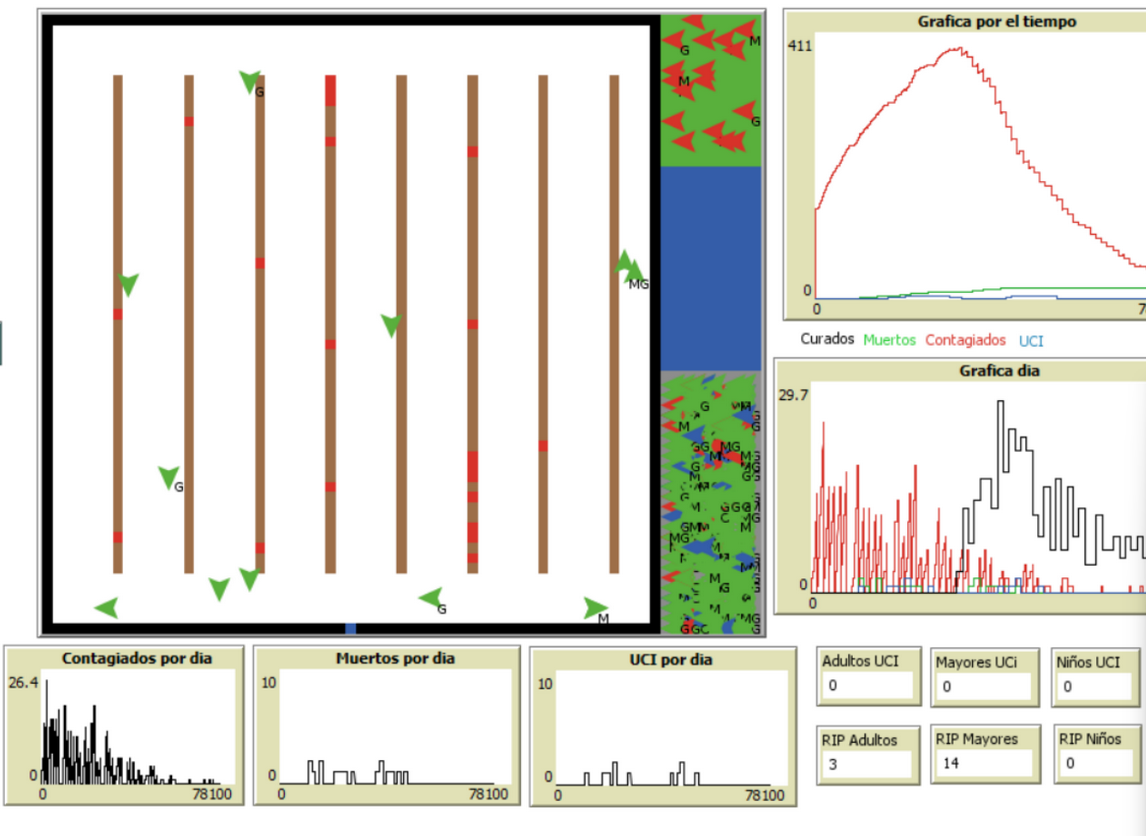Click the green agent labeled M at bottom wall
Viewport: 1146px width, 836px height.
point(595,607)
